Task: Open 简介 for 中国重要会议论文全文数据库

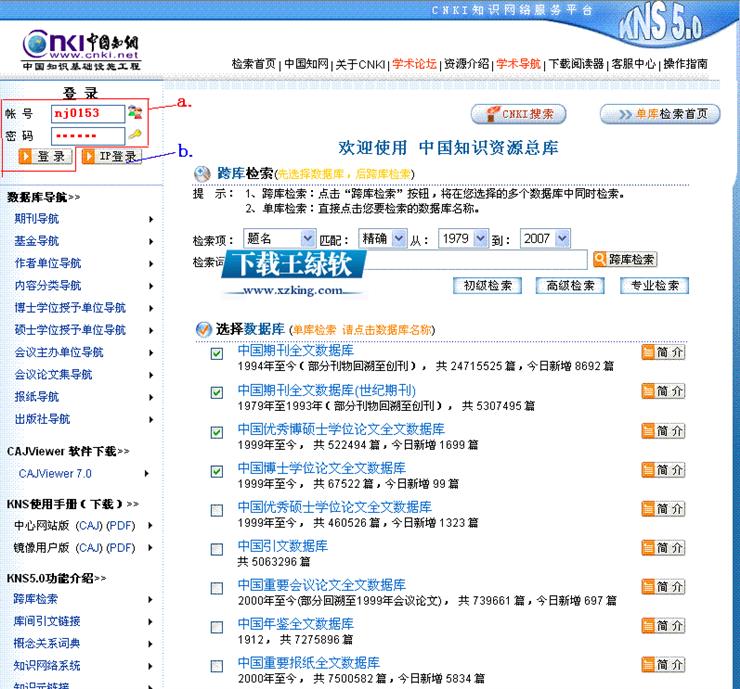Action: coord(663,587)
